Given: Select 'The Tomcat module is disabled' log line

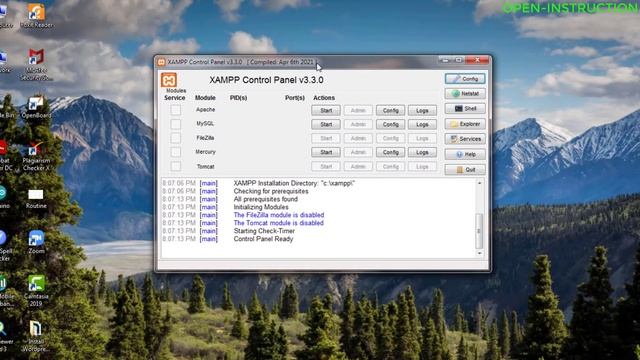Looking at the screenshot, I should pos(278,223).
